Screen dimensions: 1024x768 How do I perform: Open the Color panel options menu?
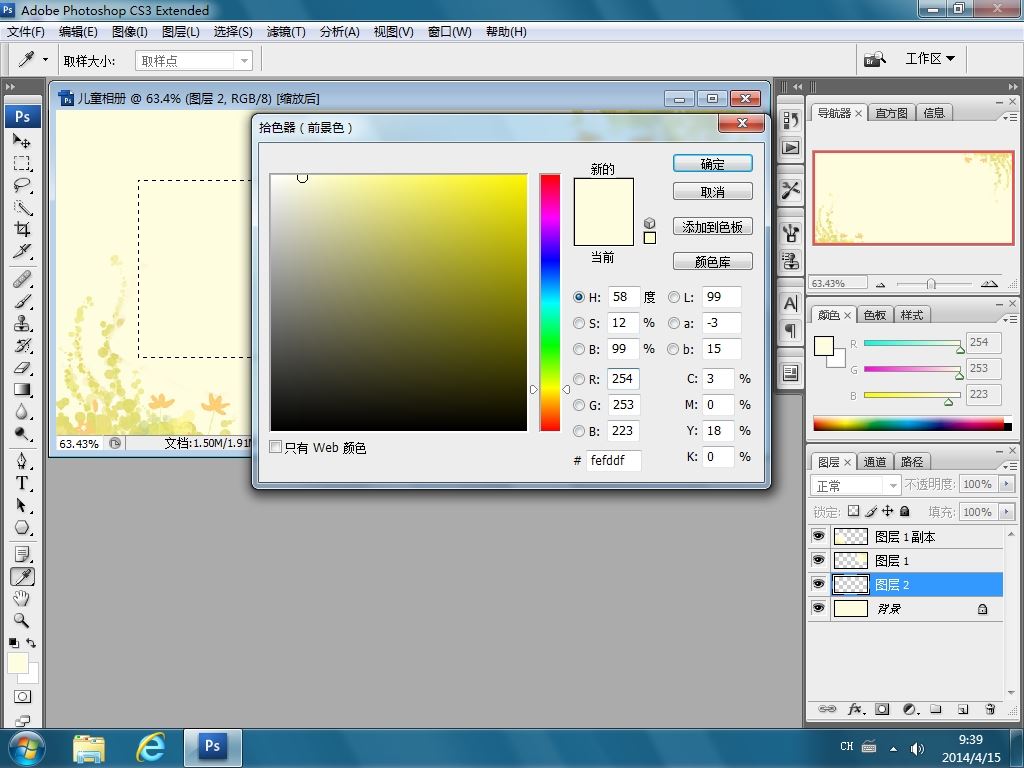click(x=1010, y=319)
